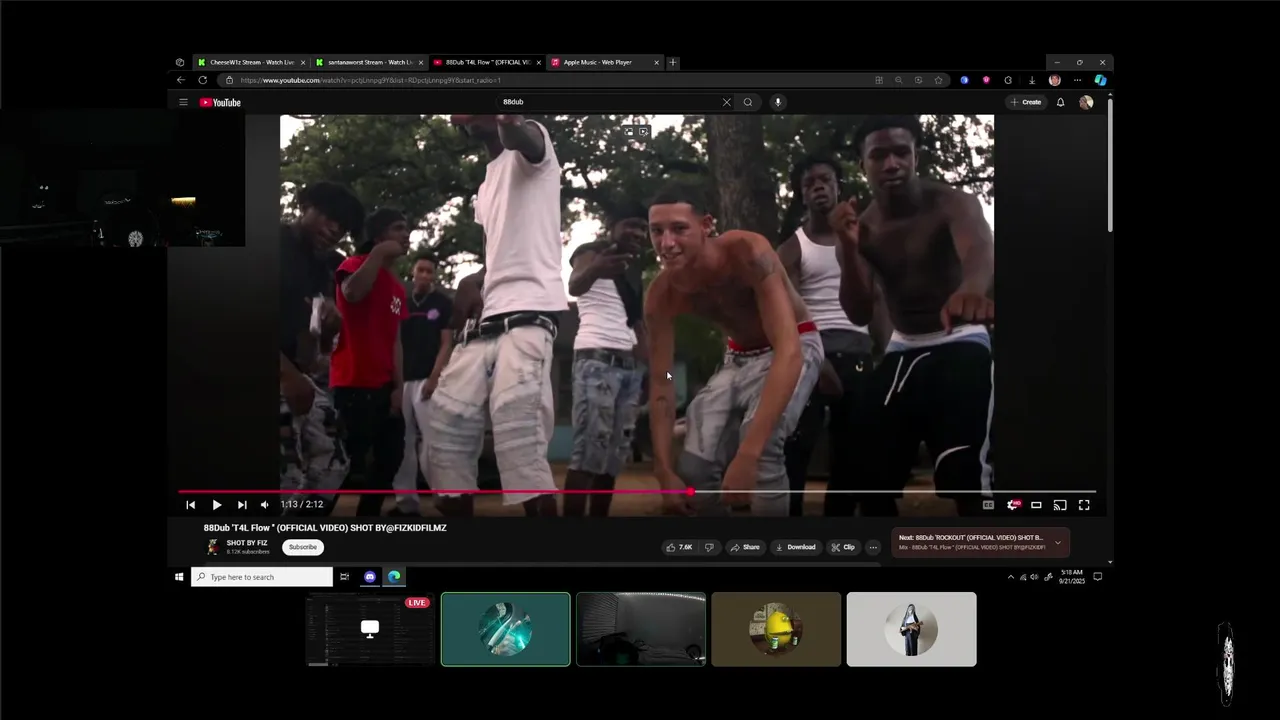The height and width of the screenshot is (720, 1280).
Task: Dislike the video
Action: (x=709, y=547)
